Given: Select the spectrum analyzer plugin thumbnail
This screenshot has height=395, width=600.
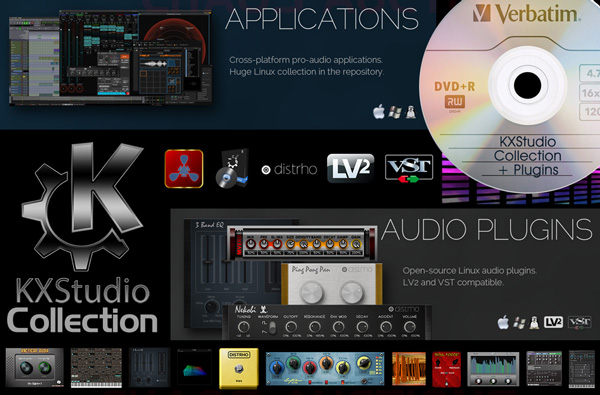Looking at the screenshot, I should tap(493, 369).
